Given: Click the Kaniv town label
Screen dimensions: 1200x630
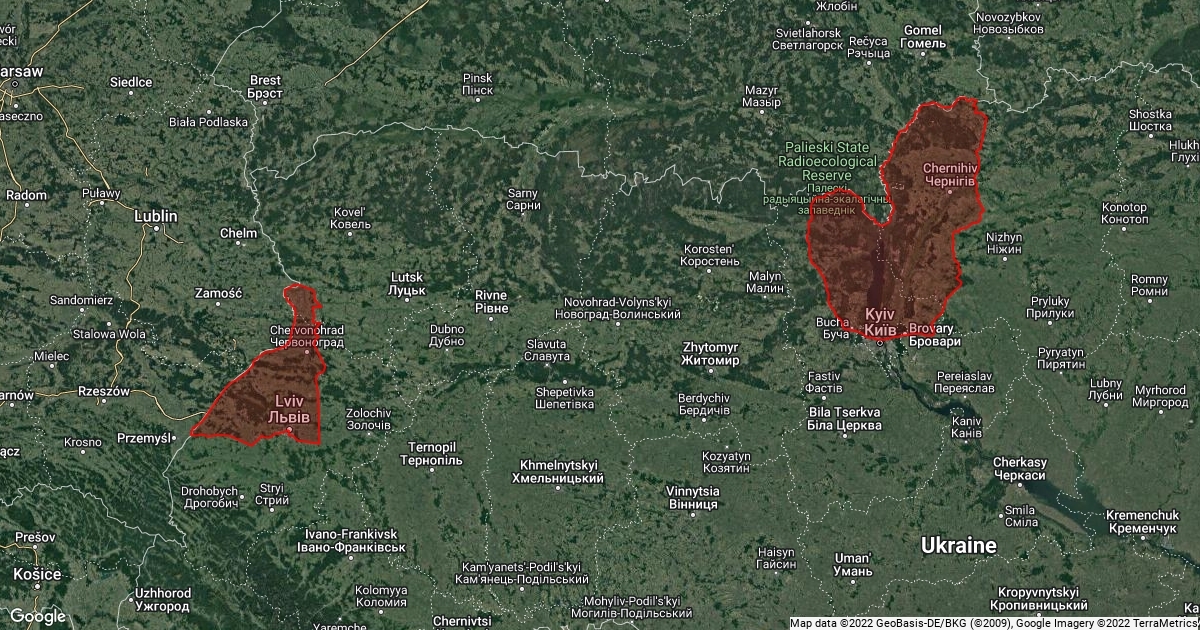Looking at the screenshot, I should pyautogui.click(x=966, y=427).
